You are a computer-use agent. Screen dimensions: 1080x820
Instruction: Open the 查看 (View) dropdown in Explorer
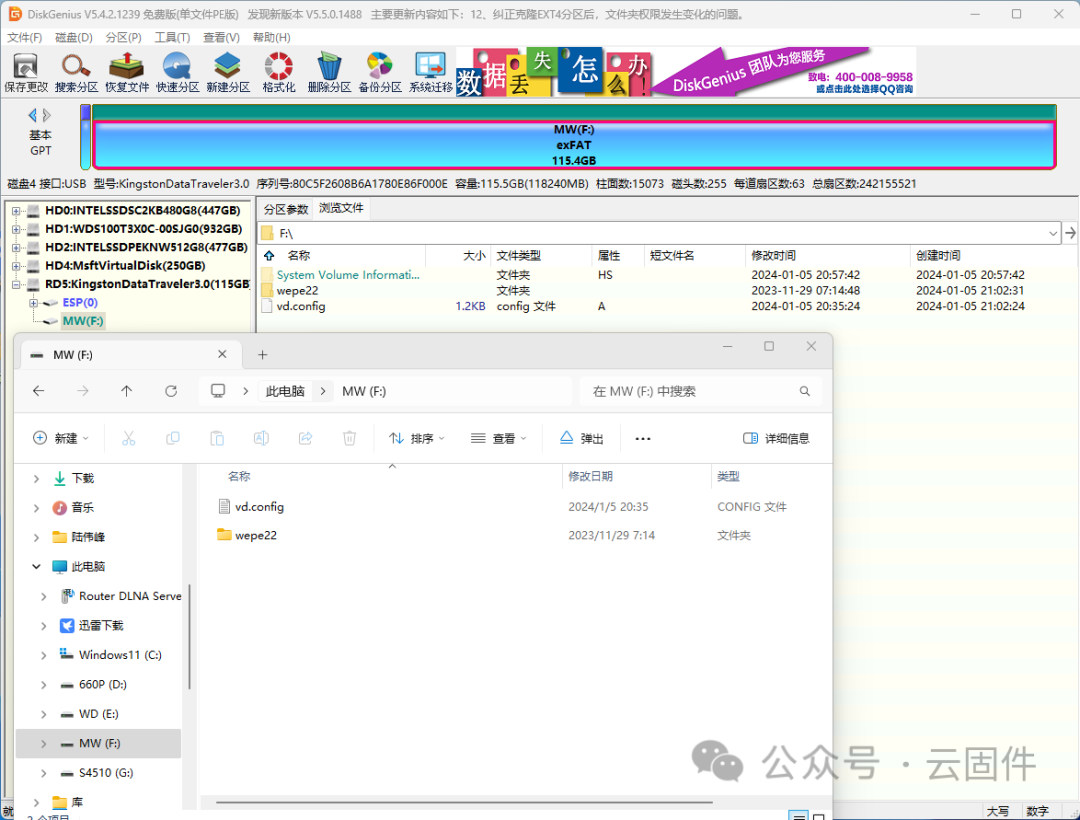coord(499,439)
